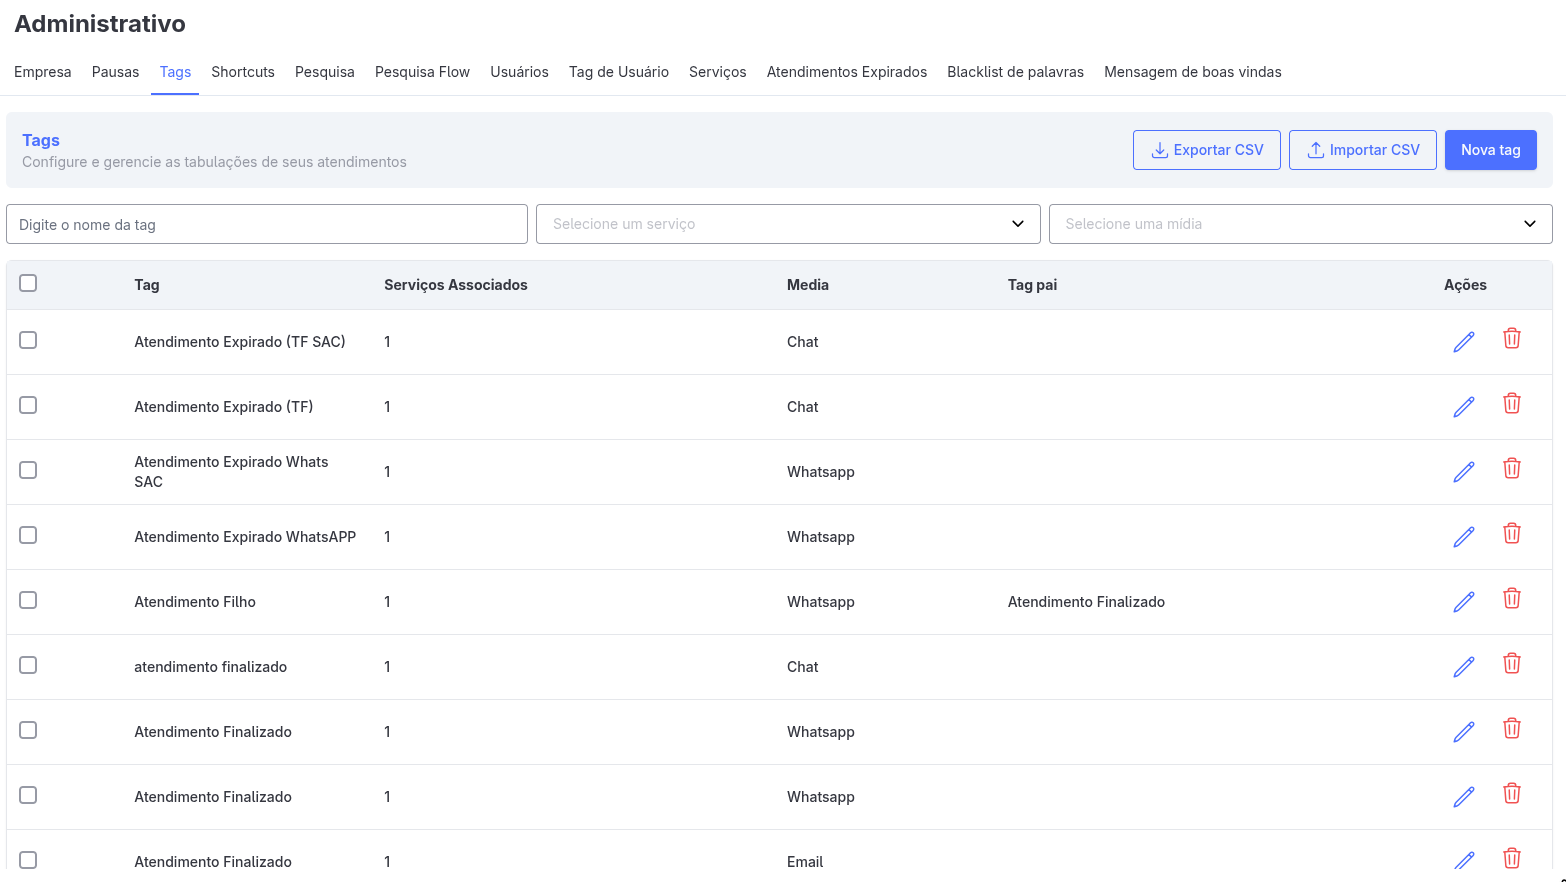Focus the tag name search field

(x=266, y=224)
